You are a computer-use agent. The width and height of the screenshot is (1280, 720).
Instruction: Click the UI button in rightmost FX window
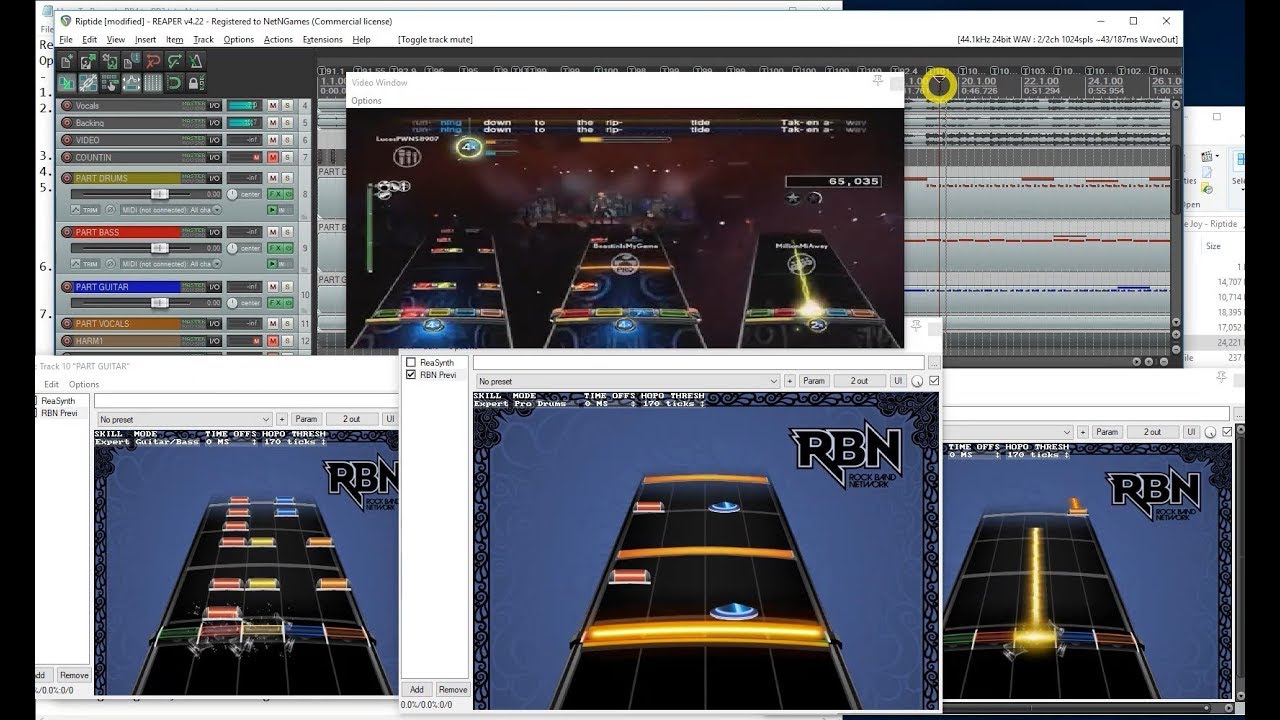[x=1191, y=432]
